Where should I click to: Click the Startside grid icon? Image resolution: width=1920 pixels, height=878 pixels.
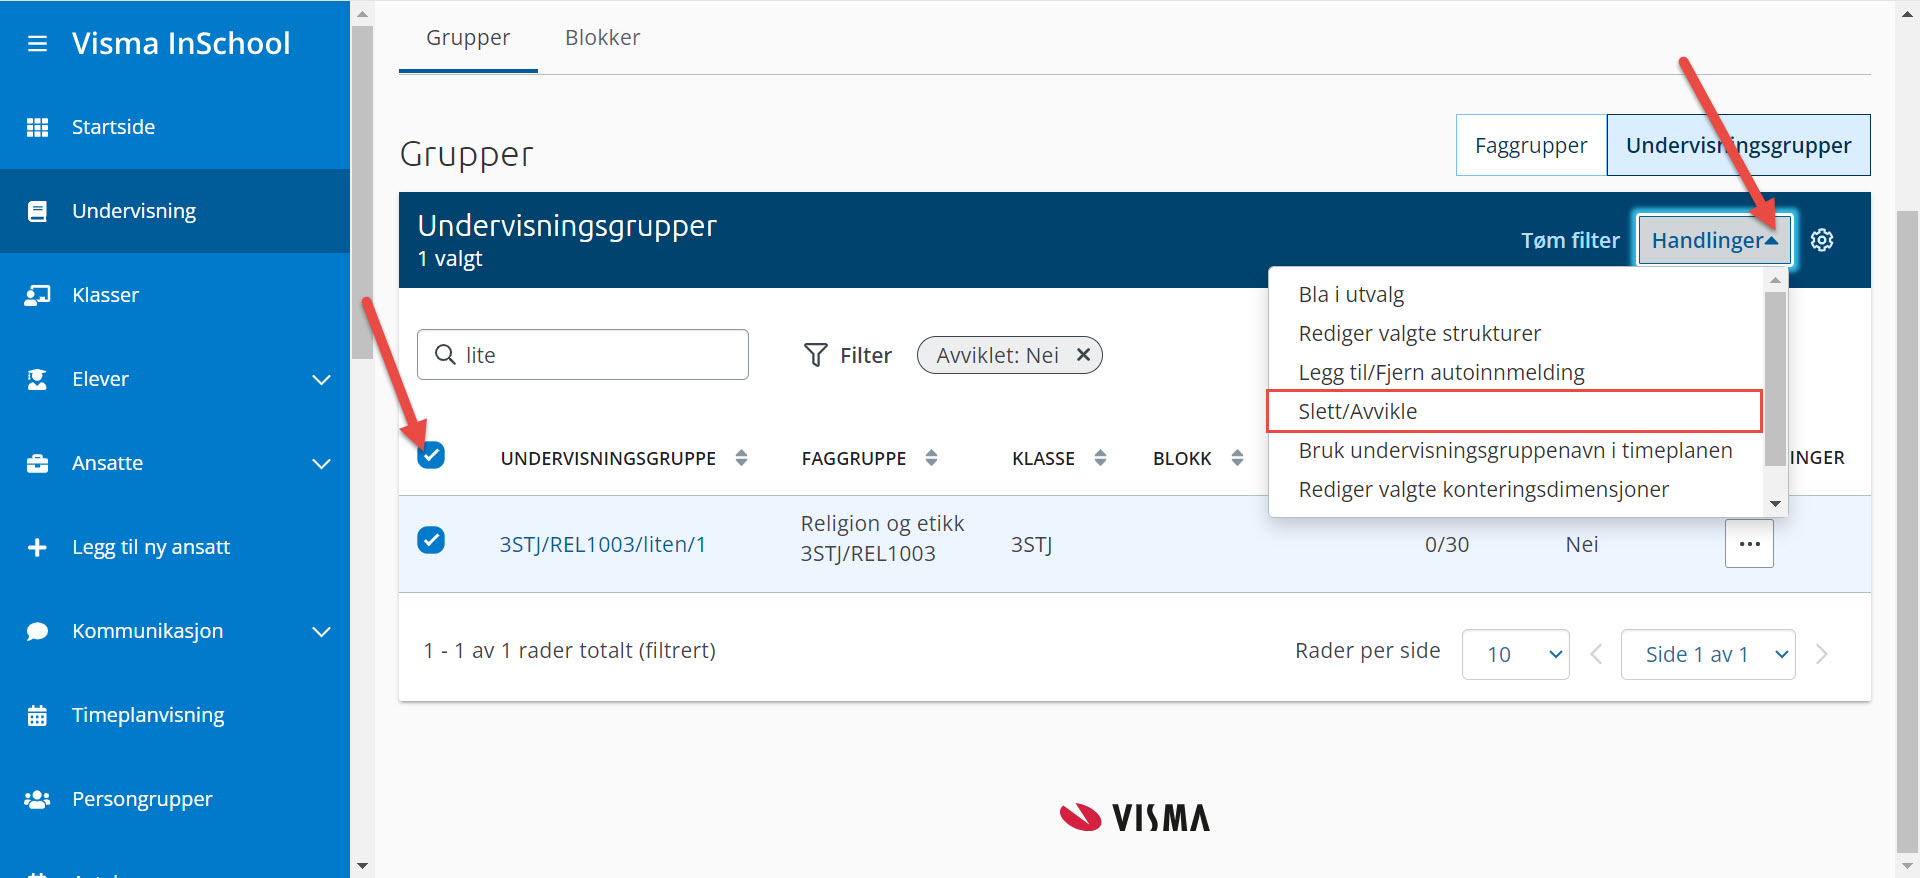[37, 127]
